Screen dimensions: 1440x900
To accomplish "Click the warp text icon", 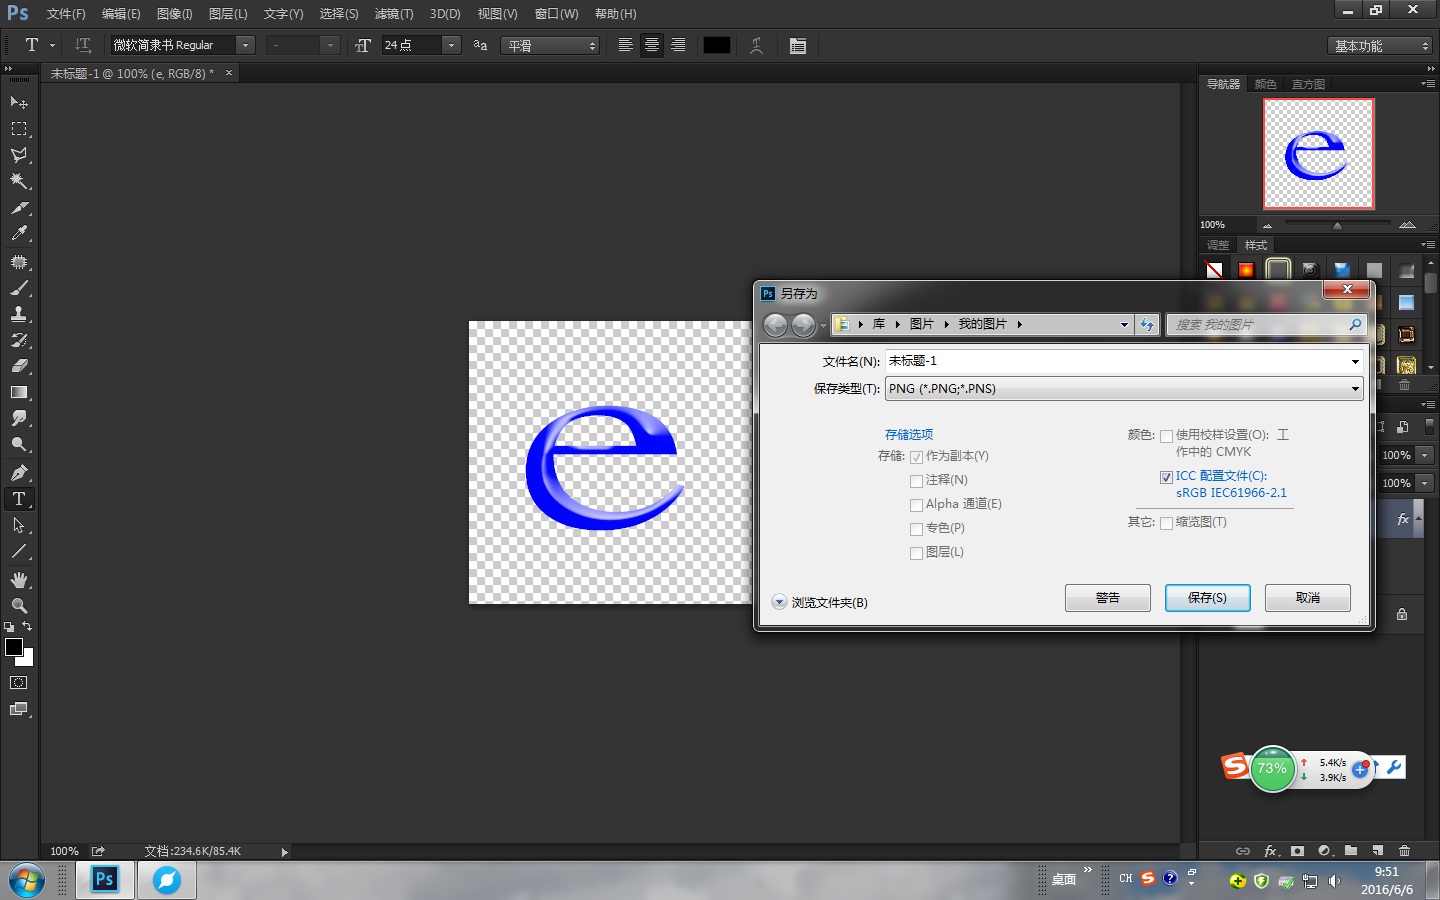I will click(757, 45).
